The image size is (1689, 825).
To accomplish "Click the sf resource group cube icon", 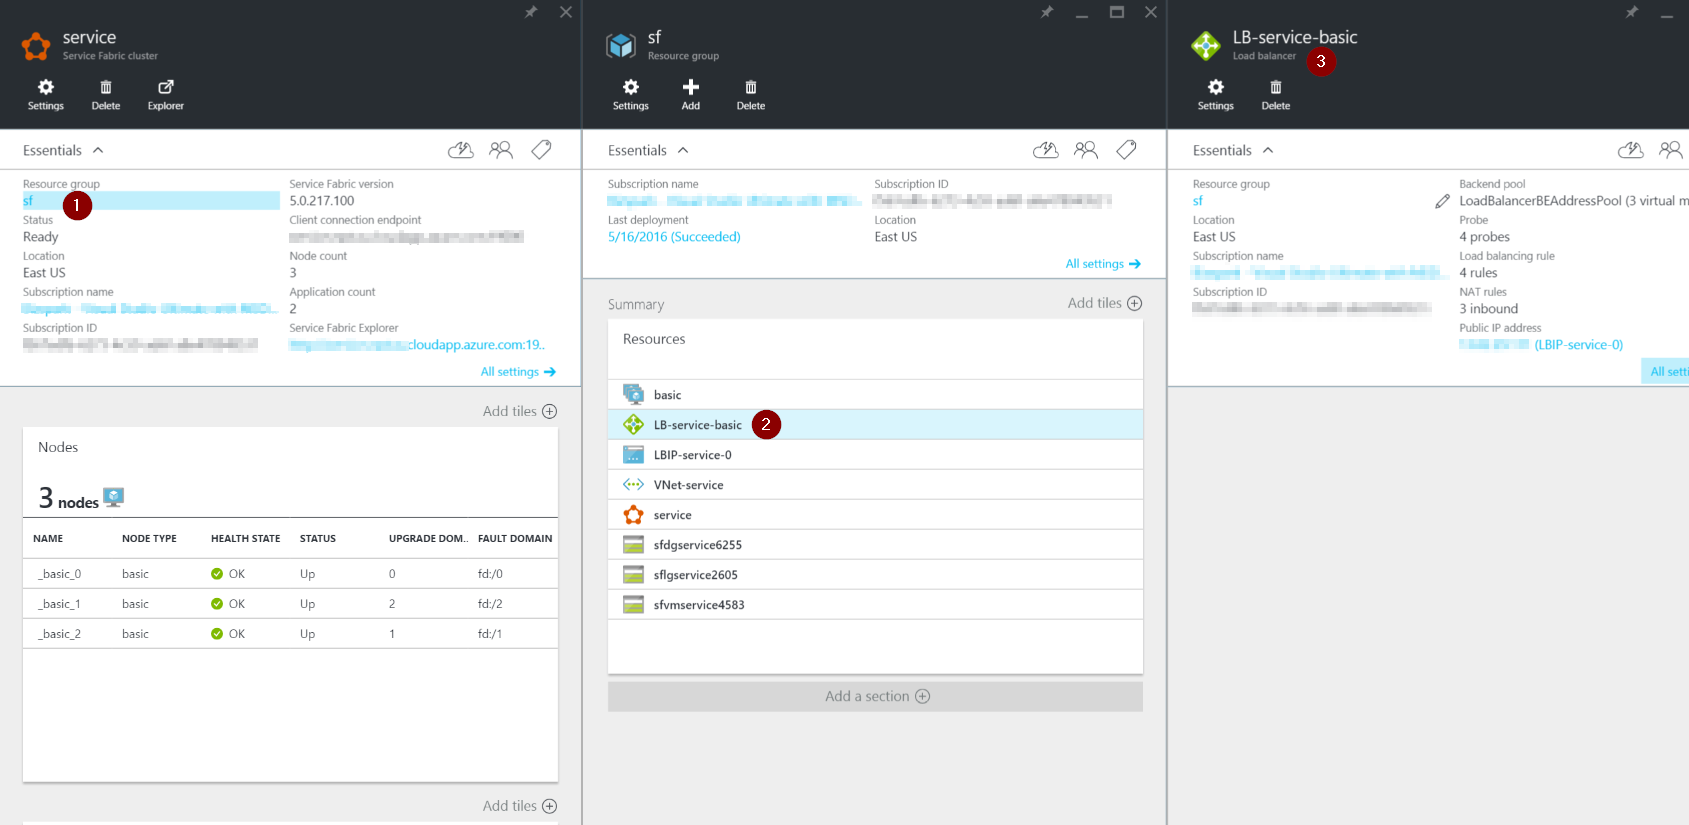I will (x=621, y=46).
